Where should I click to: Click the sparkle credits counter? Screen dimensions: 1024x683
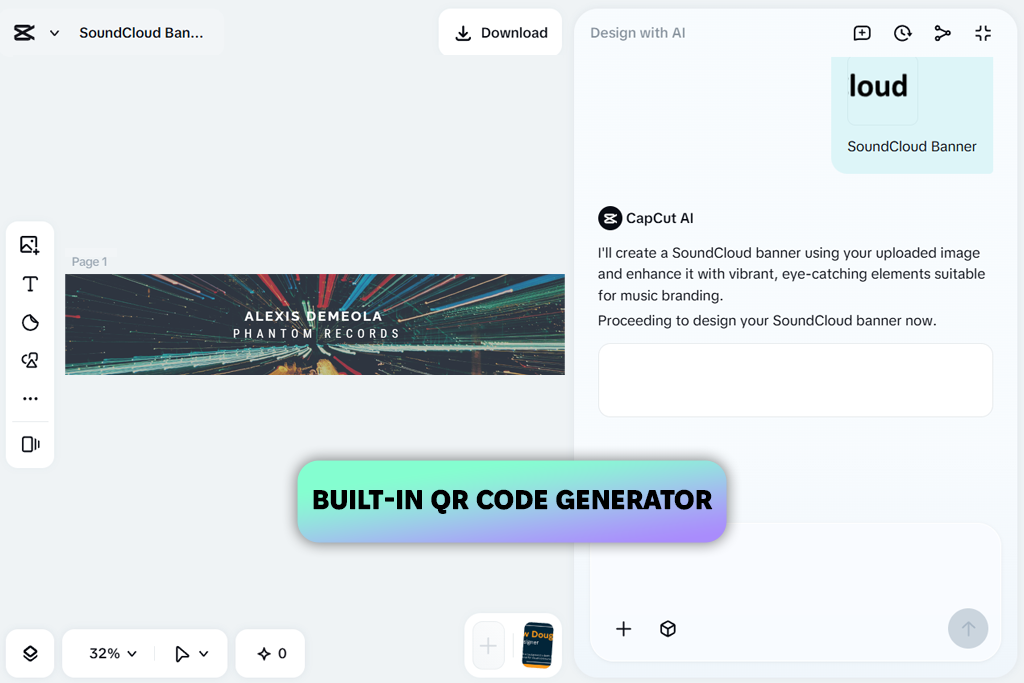coord(272,654)
